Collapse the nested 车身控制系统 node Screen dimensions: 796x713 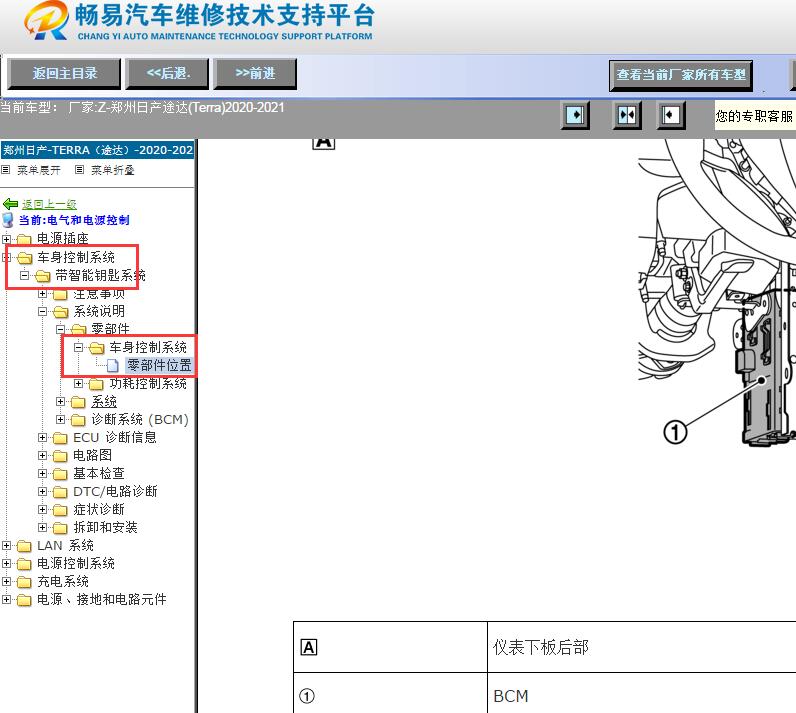point(78,348)
